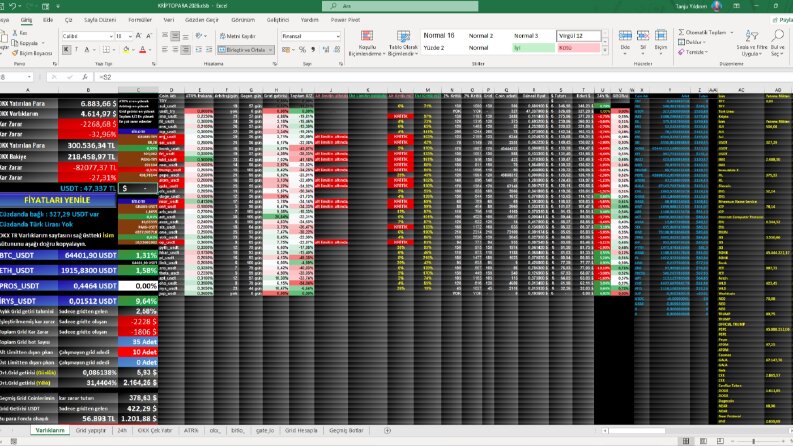Align cell text left
Screen dimensions: 793x446
[165, 50]
